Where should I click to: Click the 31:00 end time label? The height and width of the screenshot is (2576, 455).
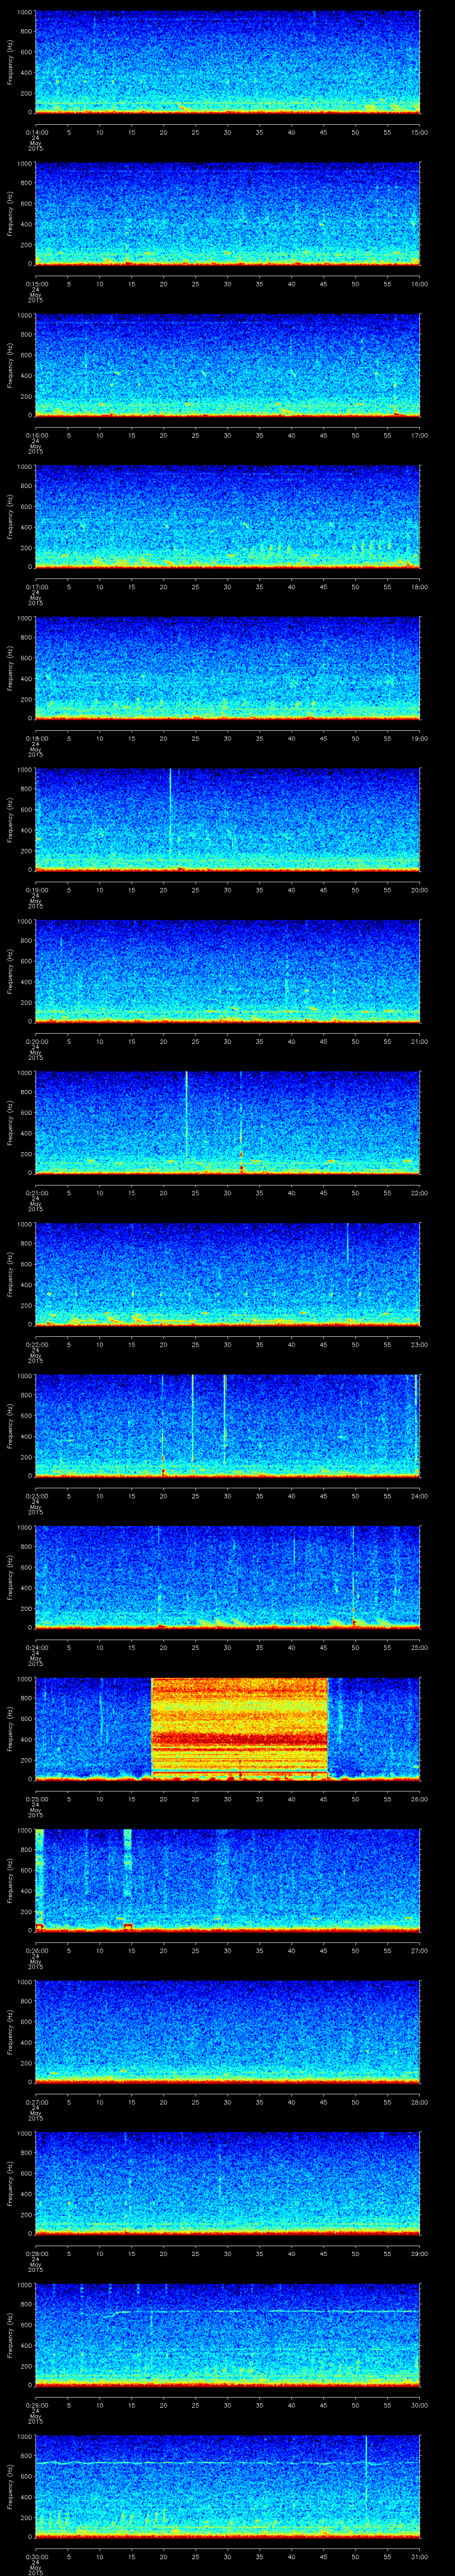[x=419, y=2557]
